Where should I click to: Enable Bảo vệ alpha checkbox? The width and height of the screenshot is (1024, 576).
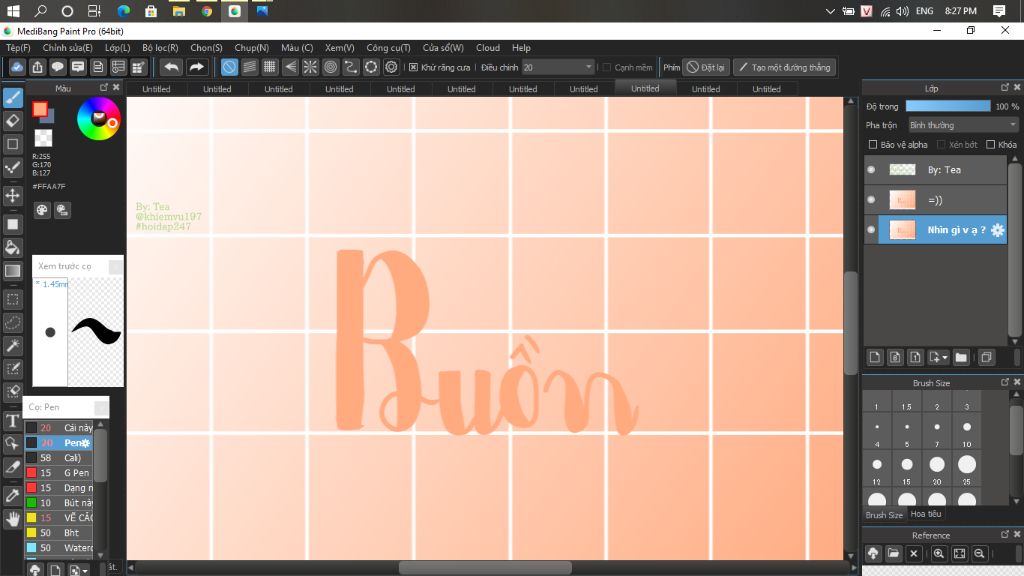872,144
